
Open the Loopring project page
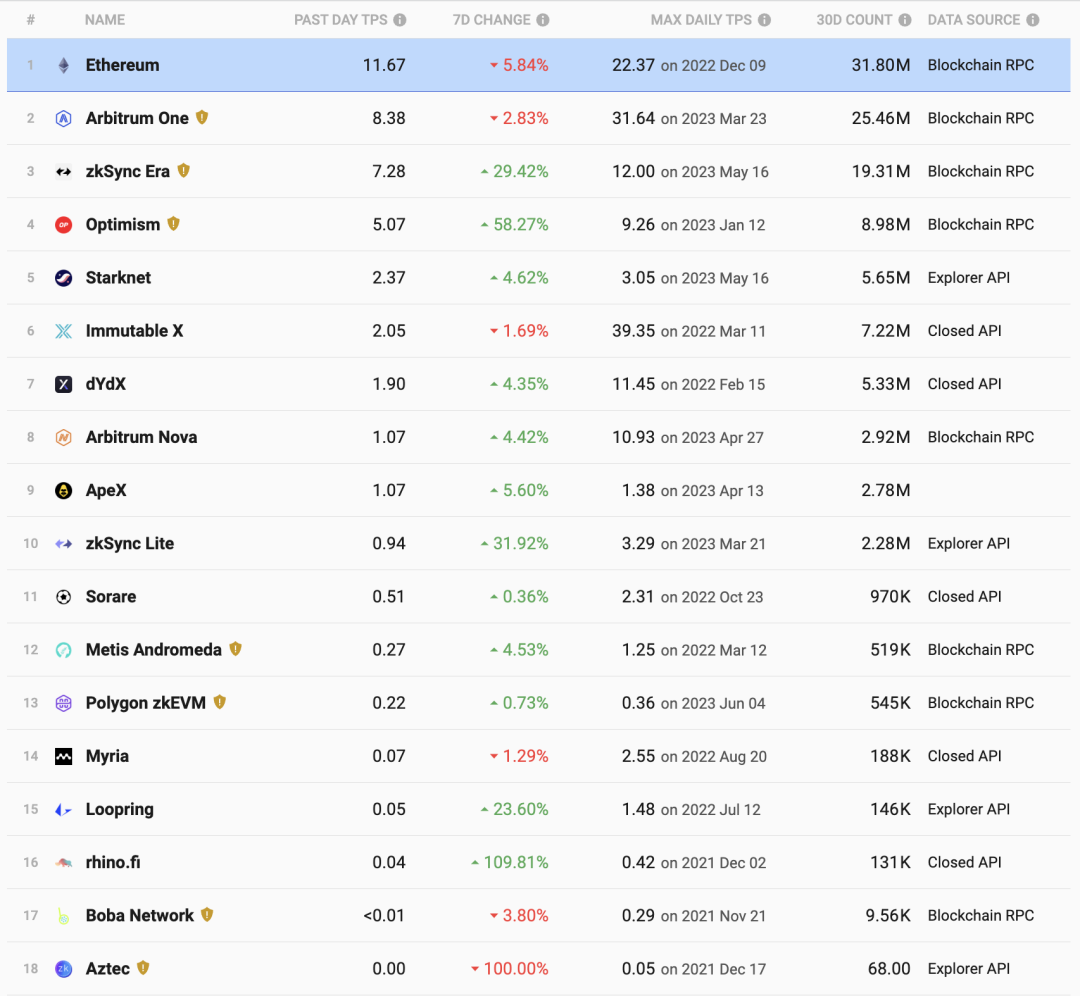coord(120,809)
